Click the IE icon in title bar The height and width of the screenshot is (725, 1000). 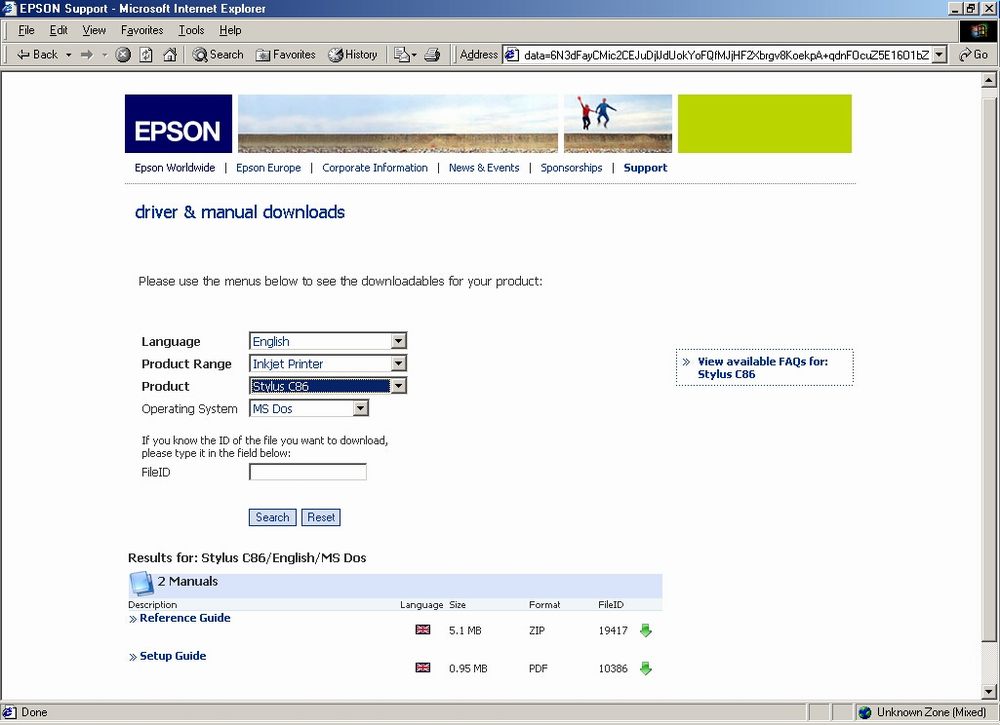[x=9, y=8]
